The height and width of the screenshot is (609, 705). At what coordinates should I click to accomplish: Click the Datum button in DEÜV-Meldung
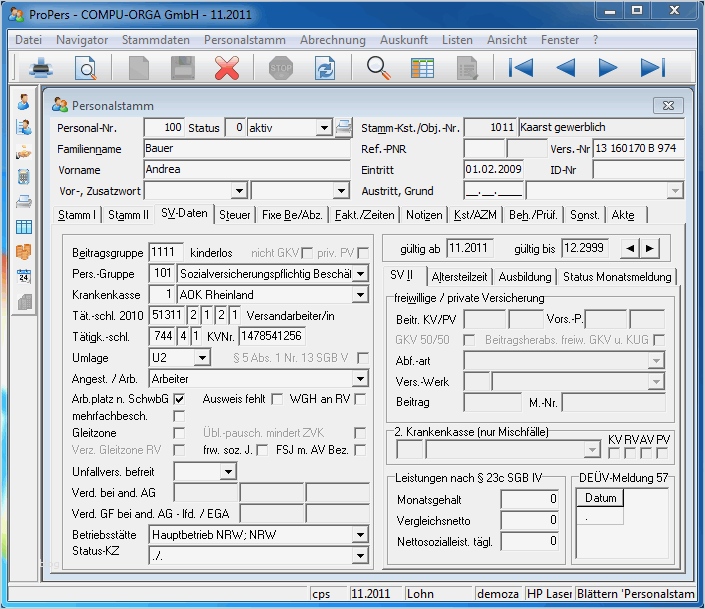coord(601,498)
